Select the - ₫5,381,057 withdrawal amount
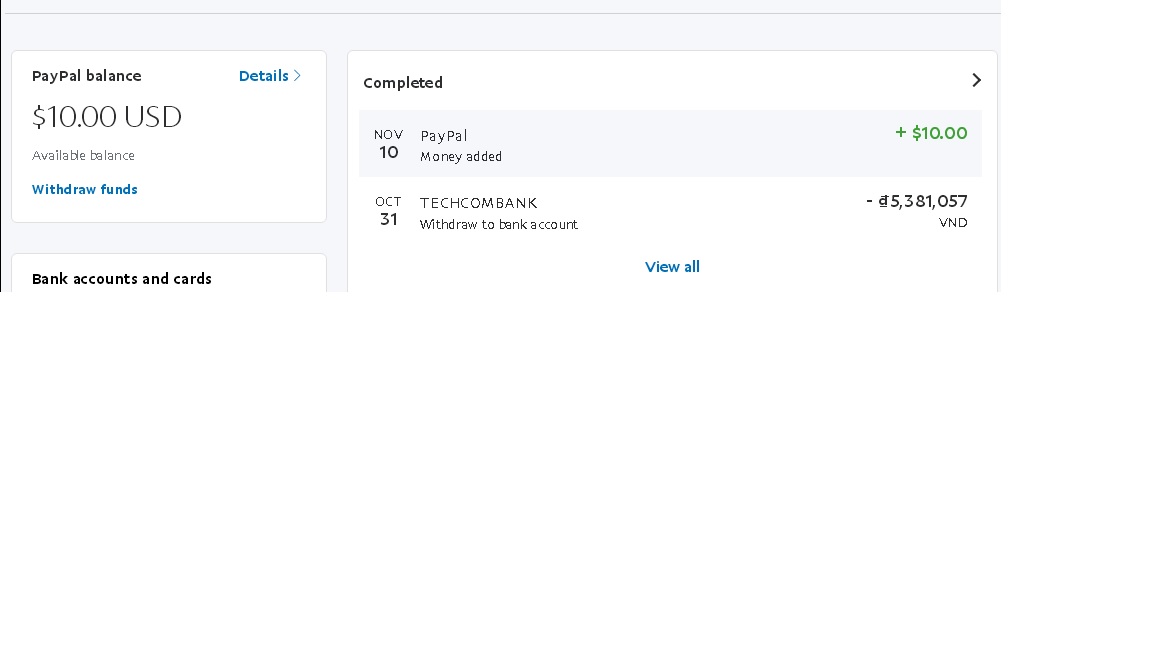 click(x=917, y=201)
